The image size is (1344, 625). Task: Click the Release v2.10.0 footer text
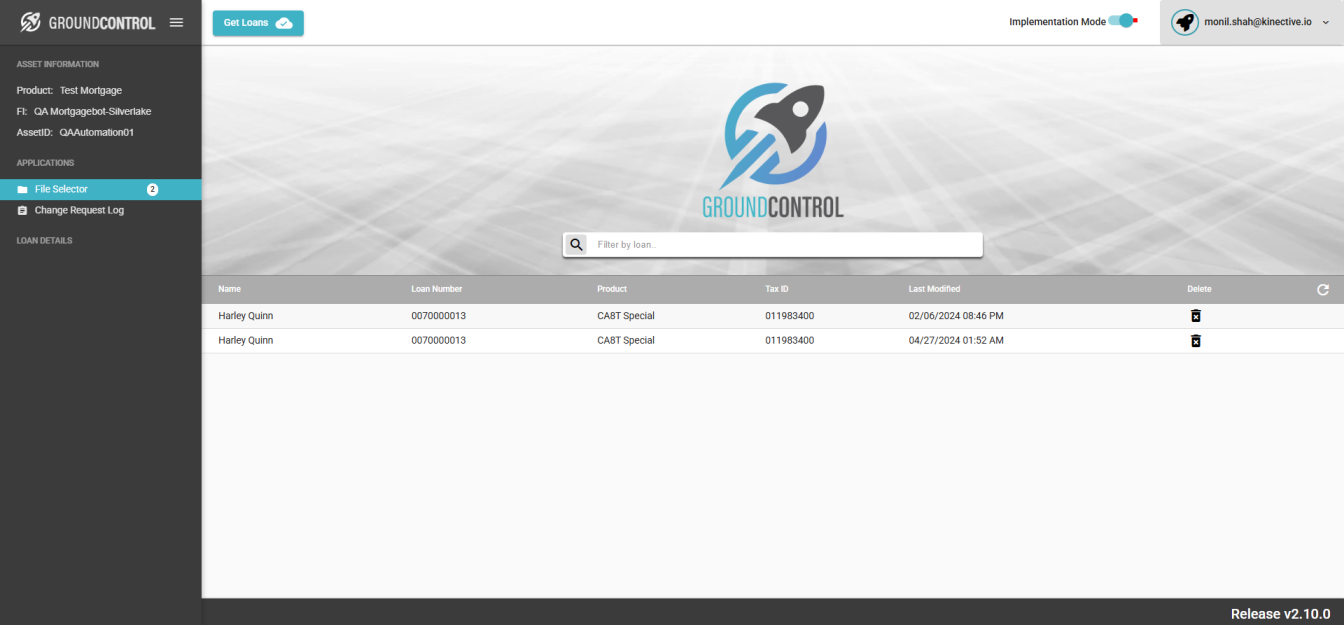[1280, 614]
